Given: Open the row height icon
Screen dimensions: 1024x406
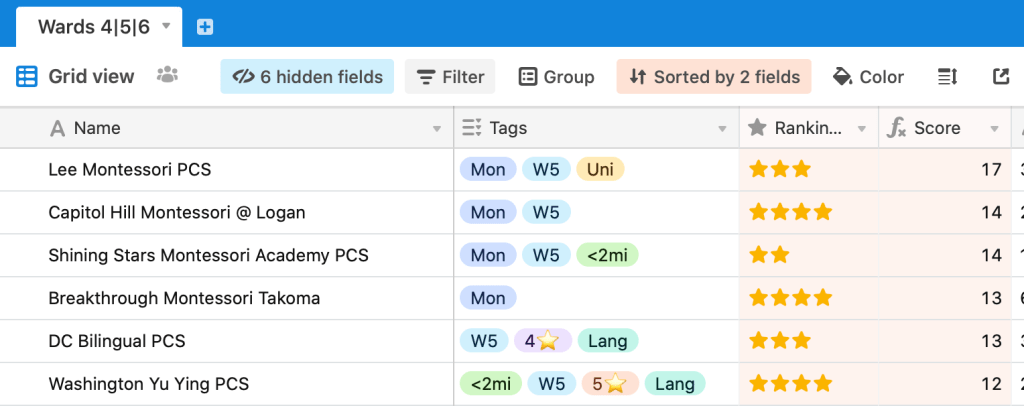Looking at the screenshot, I should pos(947,77).
